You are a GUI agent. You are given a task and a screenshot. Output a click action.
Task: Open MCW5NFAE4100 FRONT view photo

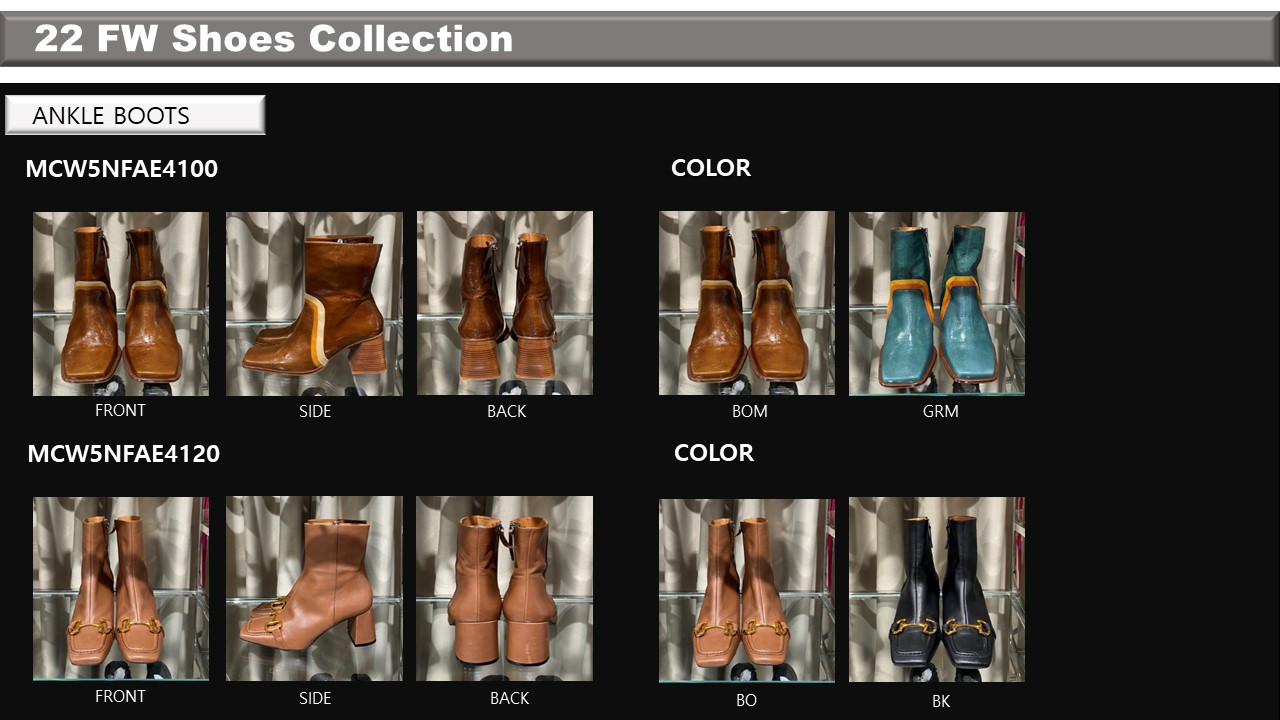point(121,303)
